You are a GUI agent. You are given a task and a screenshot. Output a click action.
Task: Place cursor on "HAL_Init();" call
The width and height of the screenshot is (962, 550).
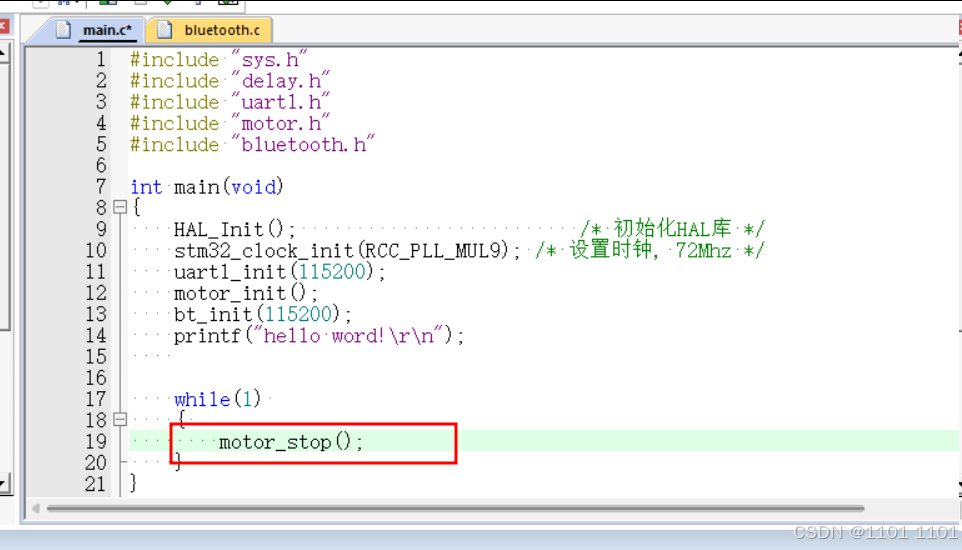point(235,229)
